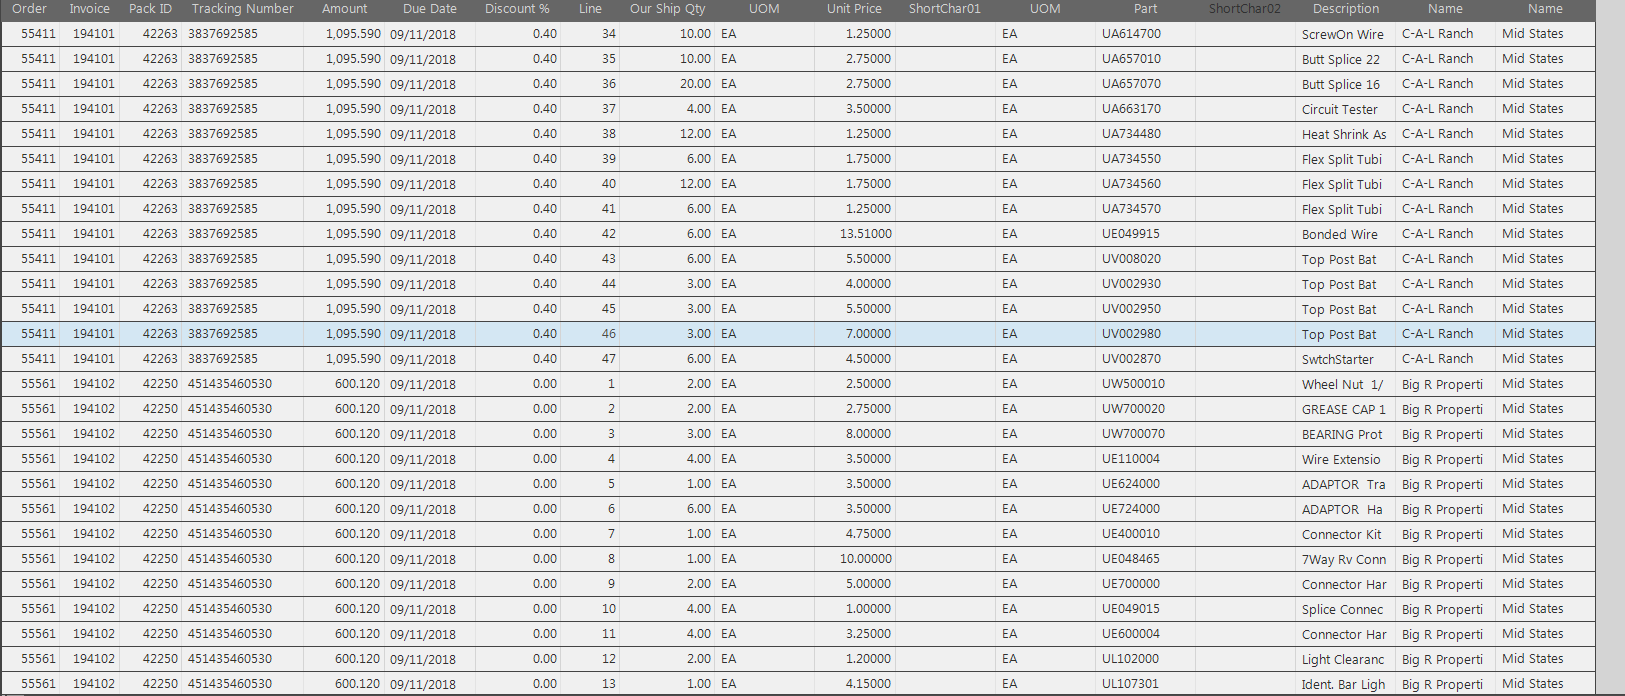Image resolution: width=1625 pixels, height=696 pixels.
Task: Select part cell UA734570
Action: point(1132,209)
